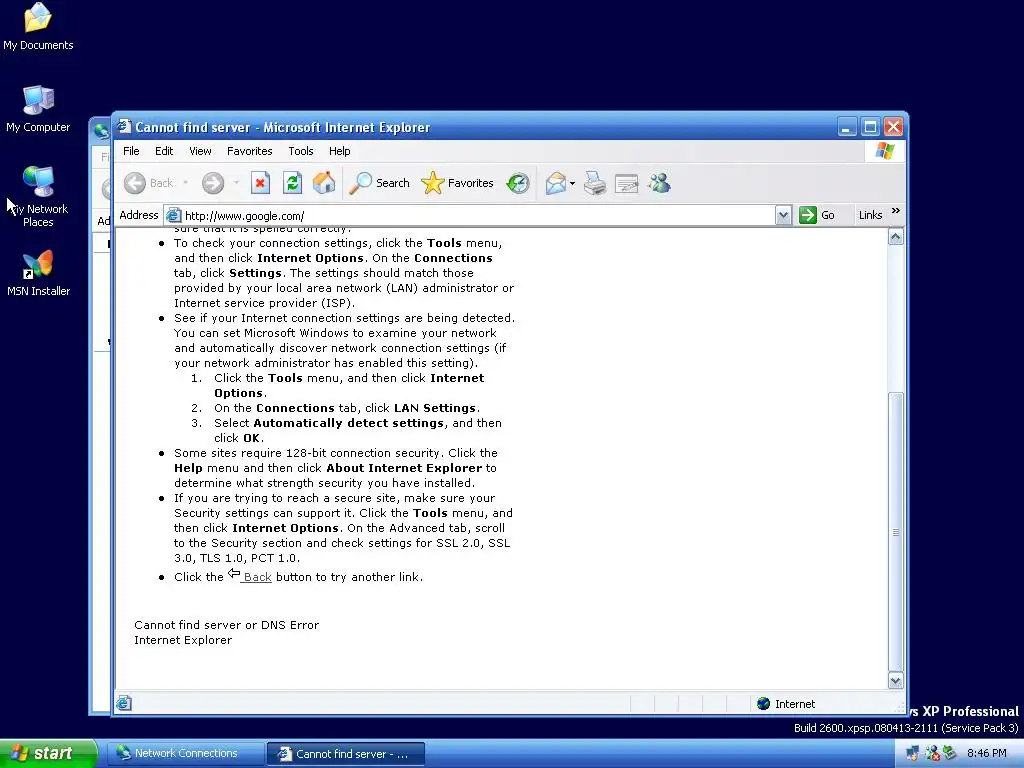The image size is (1024, 768).
Task: Expand the Back button history dropdown arrow
Action: [185, 184]
